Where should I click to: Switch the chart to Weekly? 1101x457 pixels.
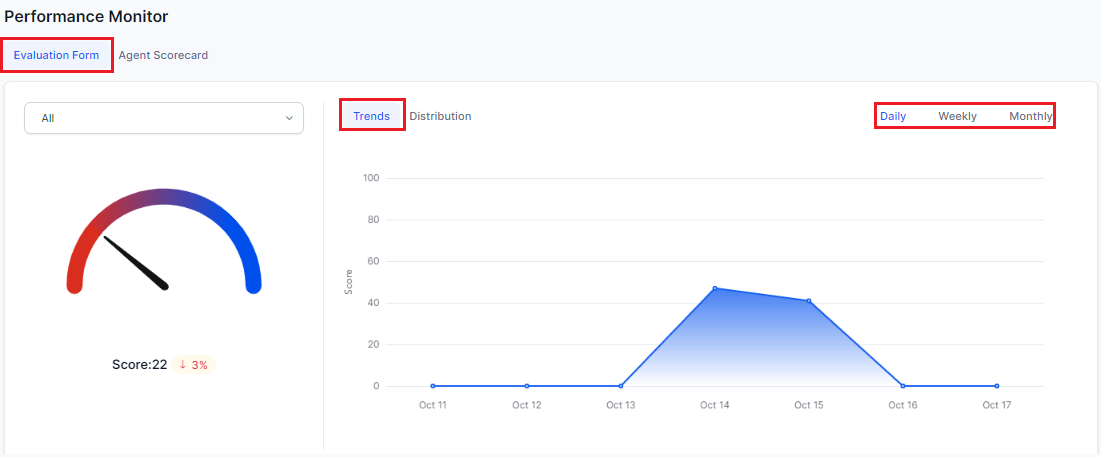coord(957,116)
